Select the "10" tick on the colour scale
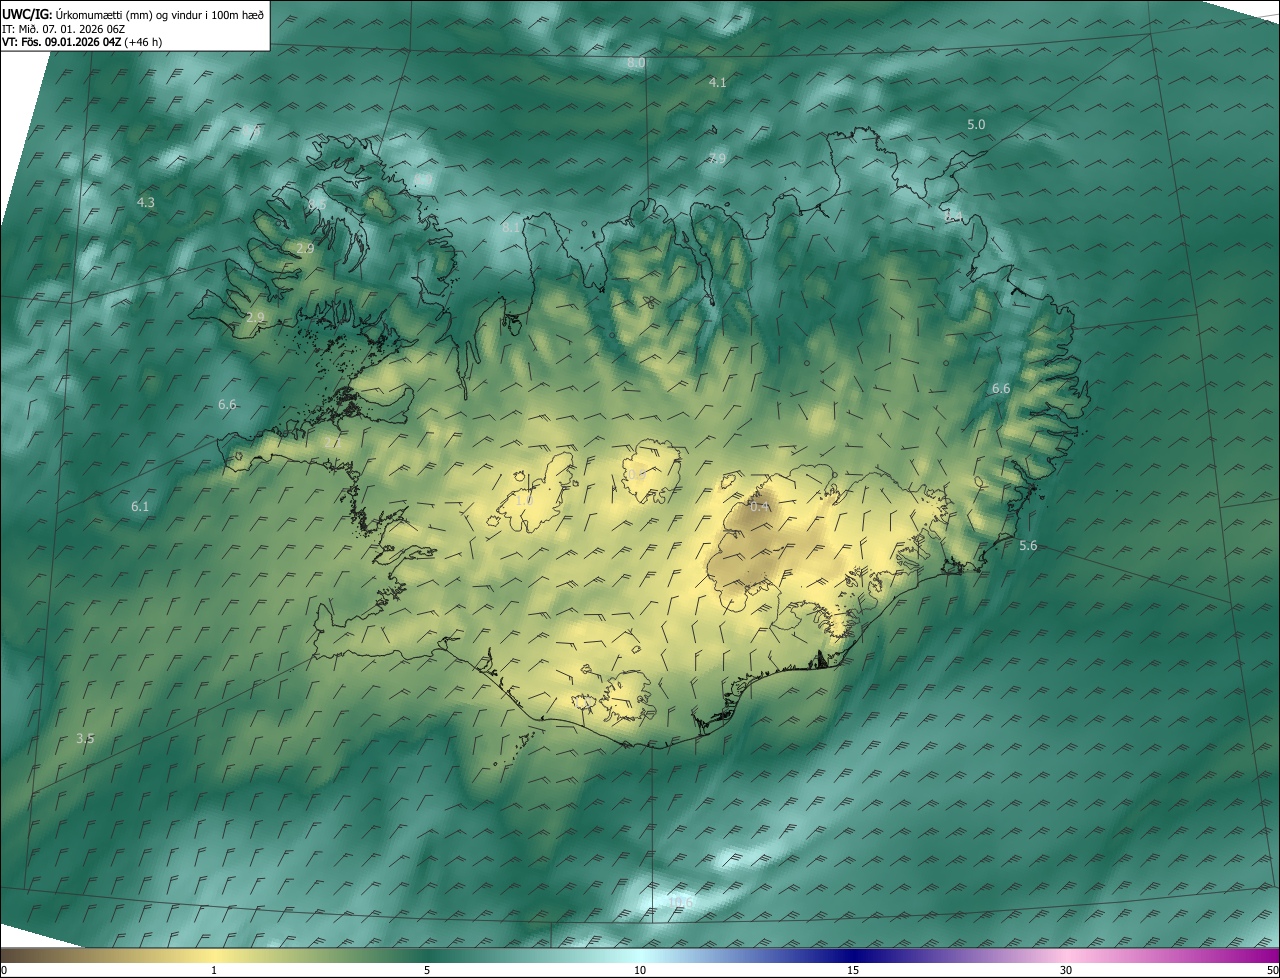The height and width of the screenshot is (978, 1280). click(x=640, y=971)
